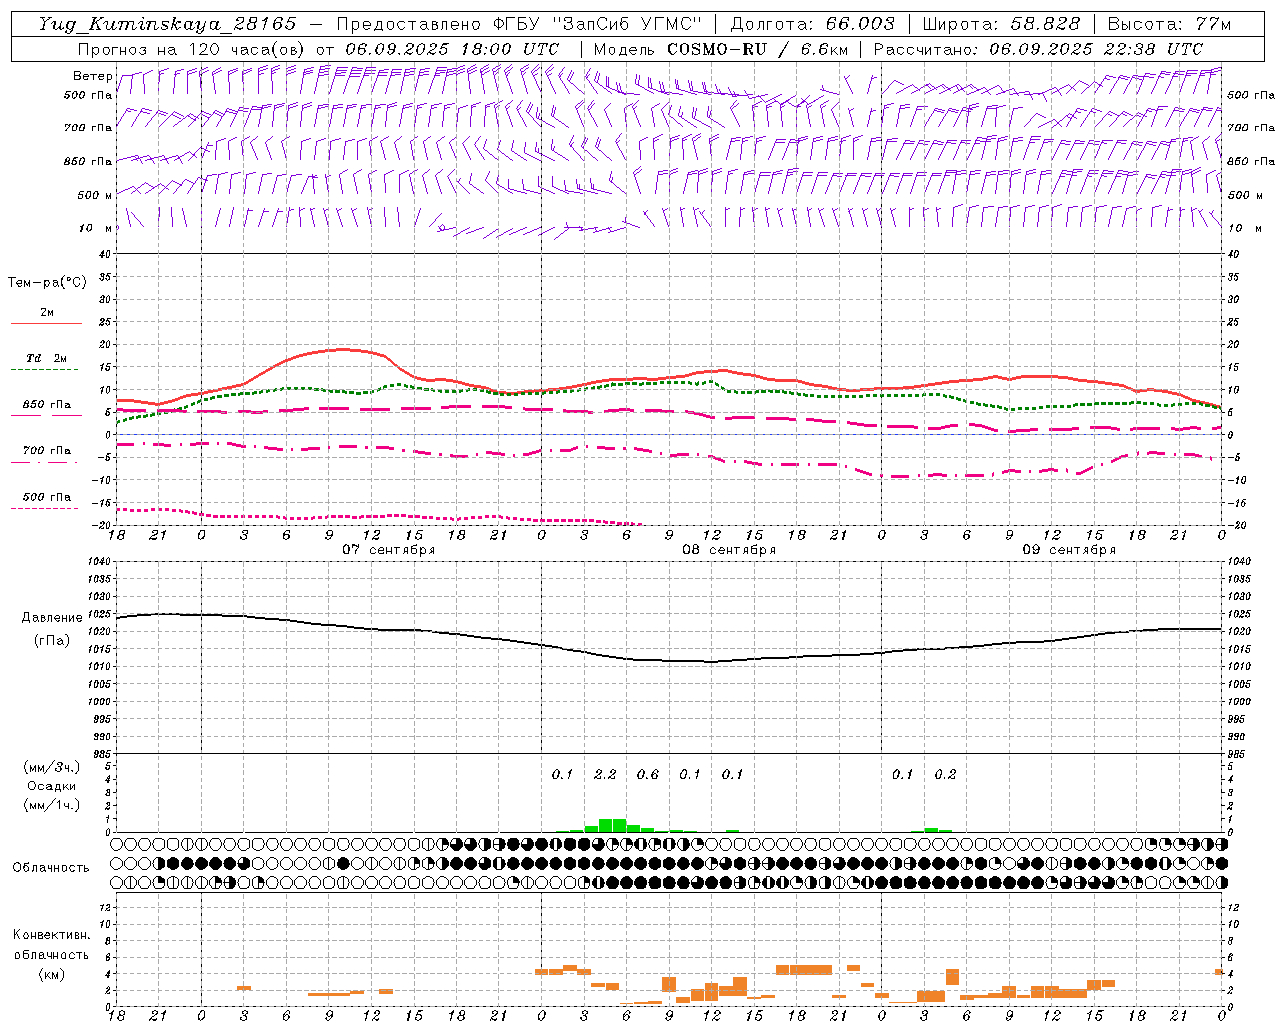Click the '500 гПа' temperature legend entry
1280x1024 pixels.
tap(46, 497)
